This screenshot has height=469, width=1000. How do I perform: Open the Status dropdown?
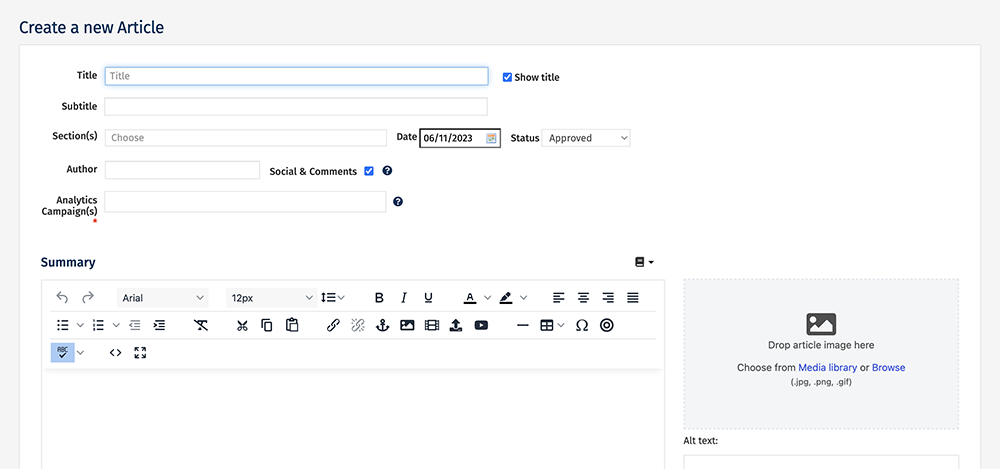(586, 138)
